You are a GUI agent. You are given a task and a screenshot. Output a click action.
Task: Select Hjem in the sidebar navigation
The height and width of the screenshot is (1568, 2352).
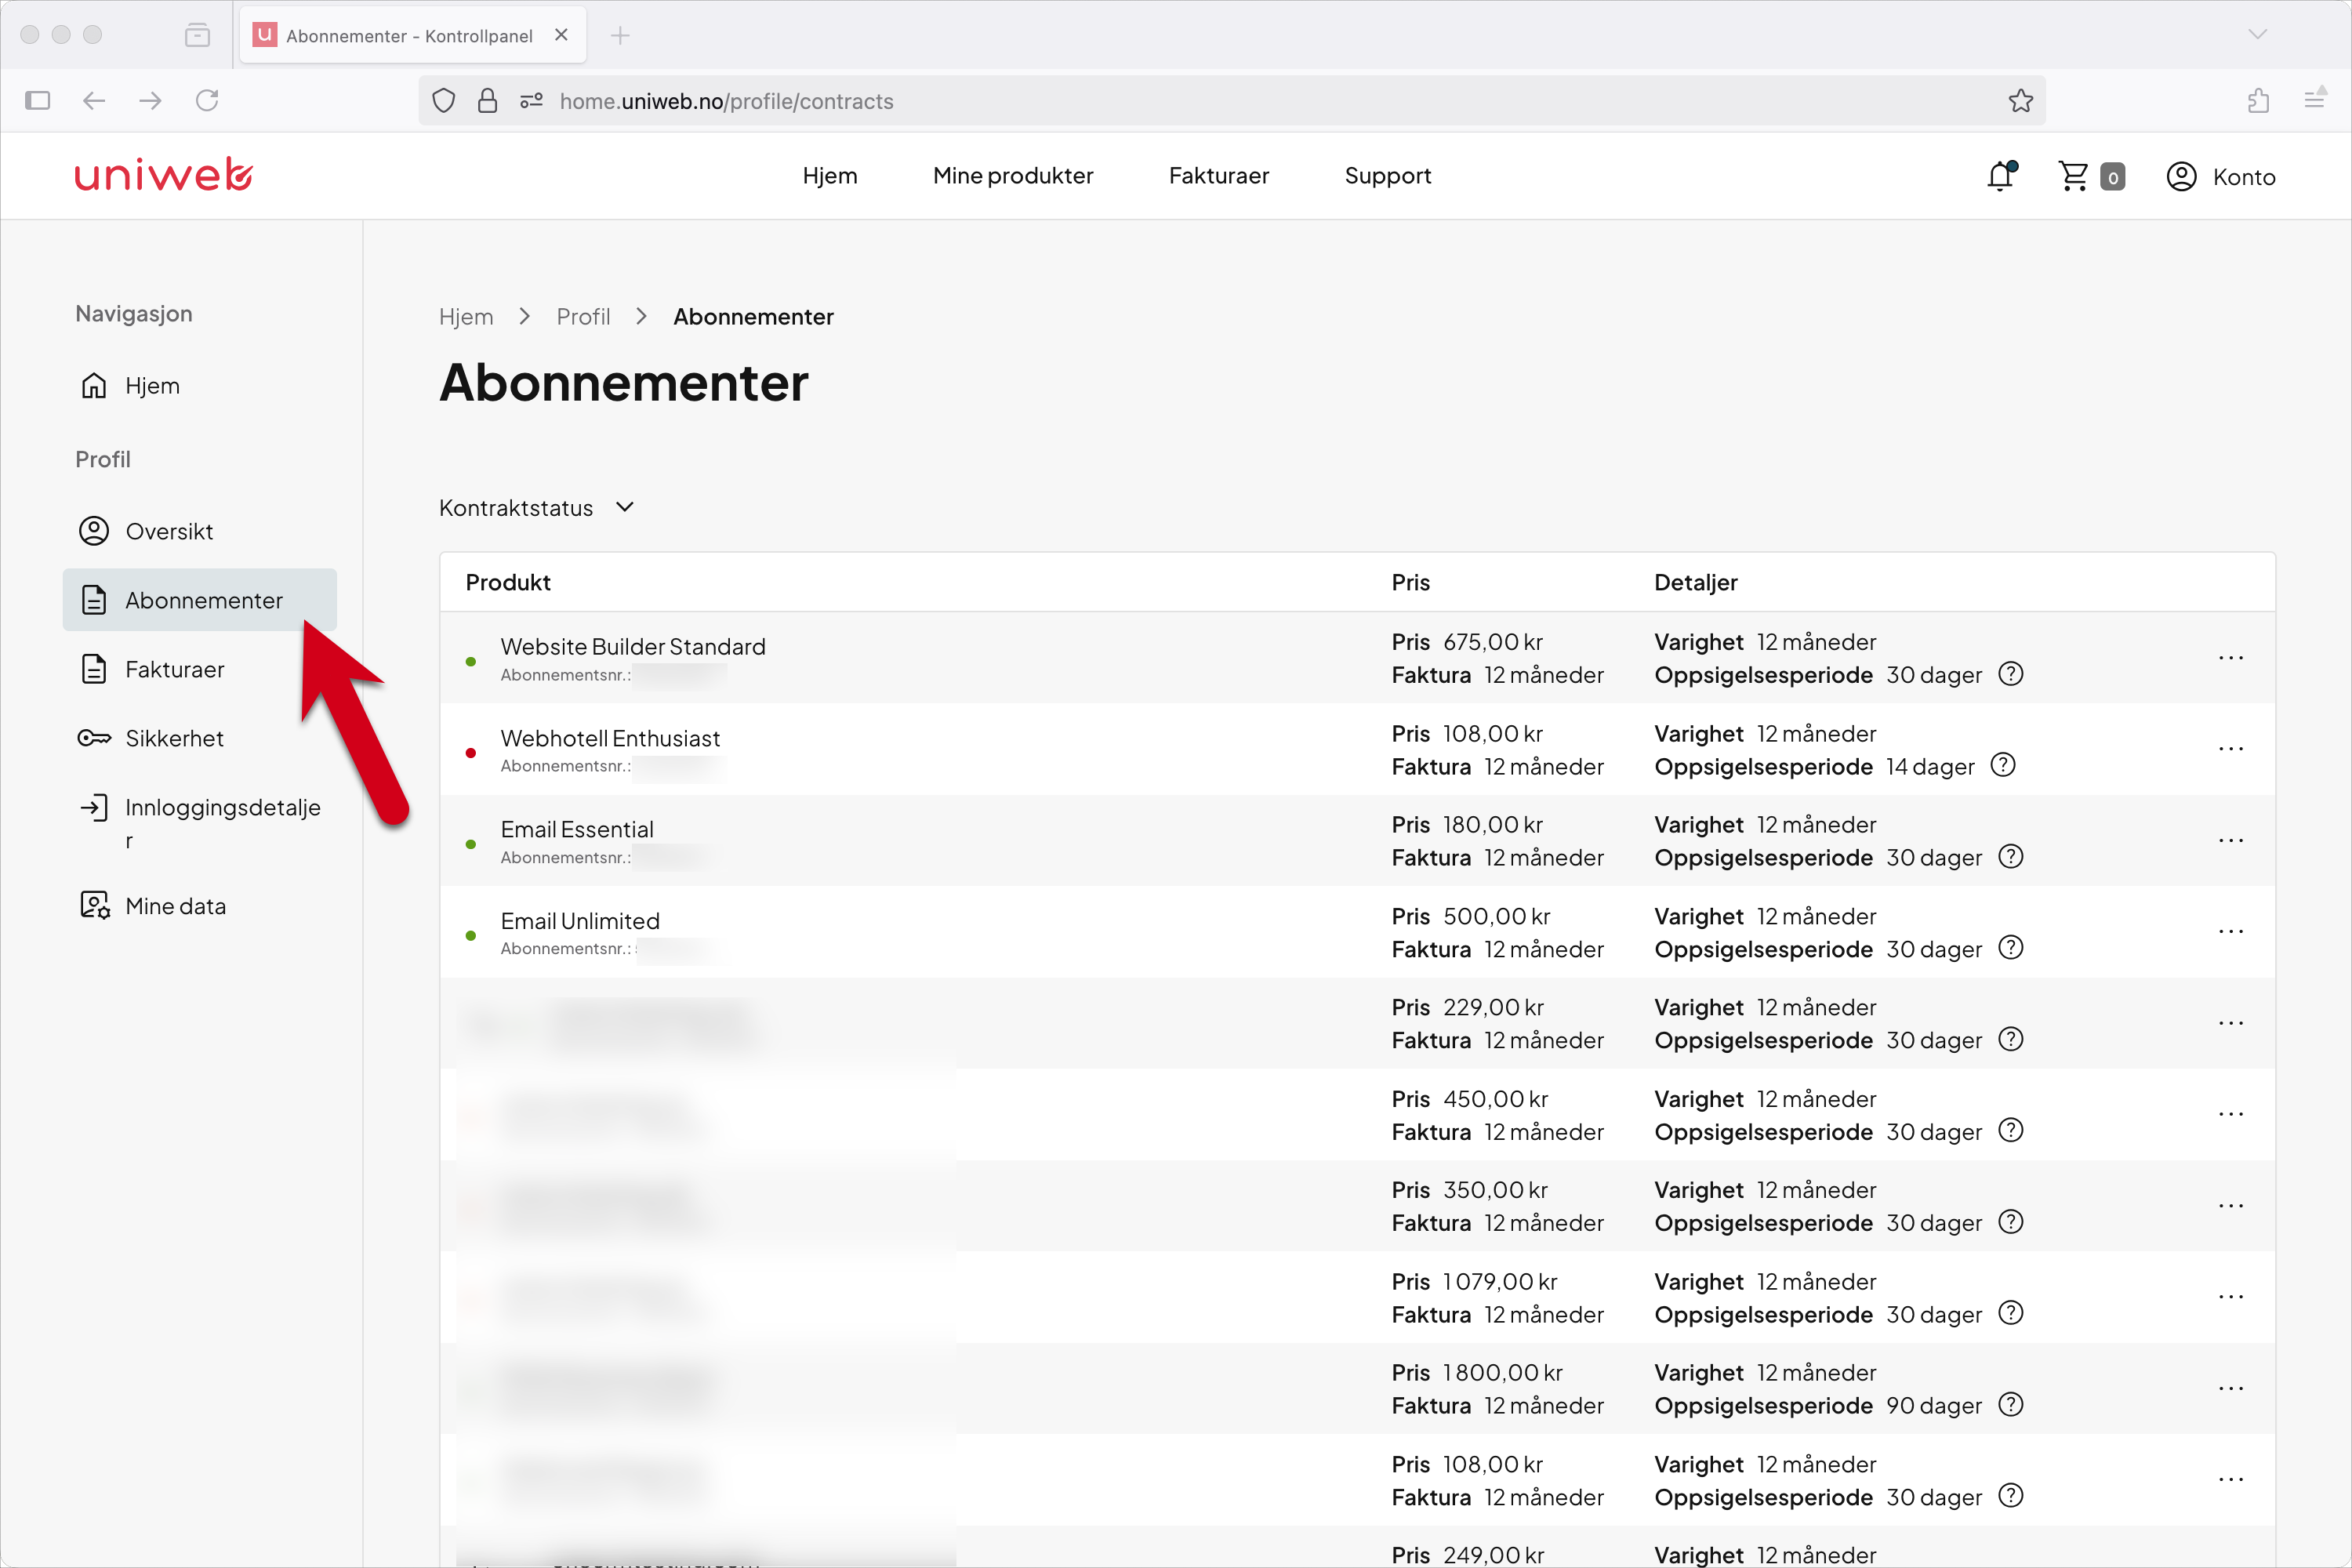[200, 386]
